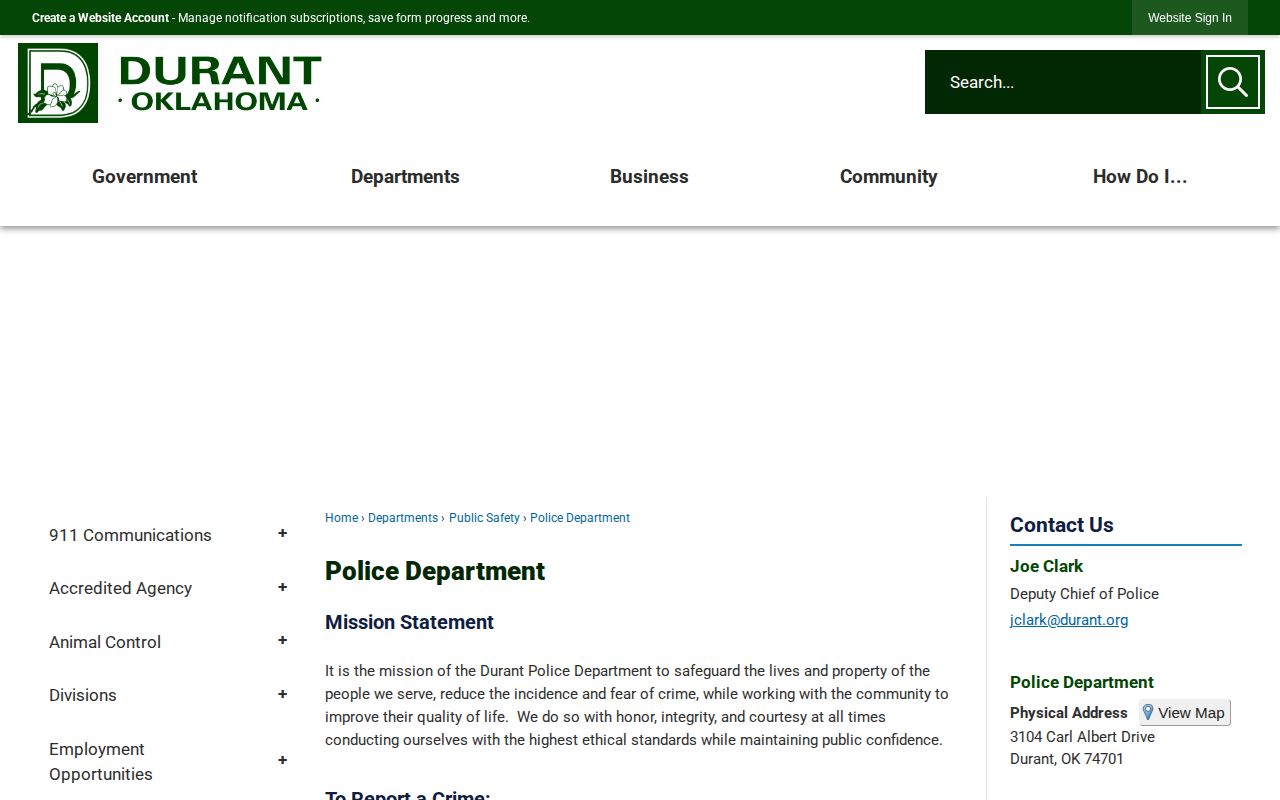The height and width of the screenshot is (800, 1280).
Task: Click the Website Sign In button
Action: coord(1190,18)
